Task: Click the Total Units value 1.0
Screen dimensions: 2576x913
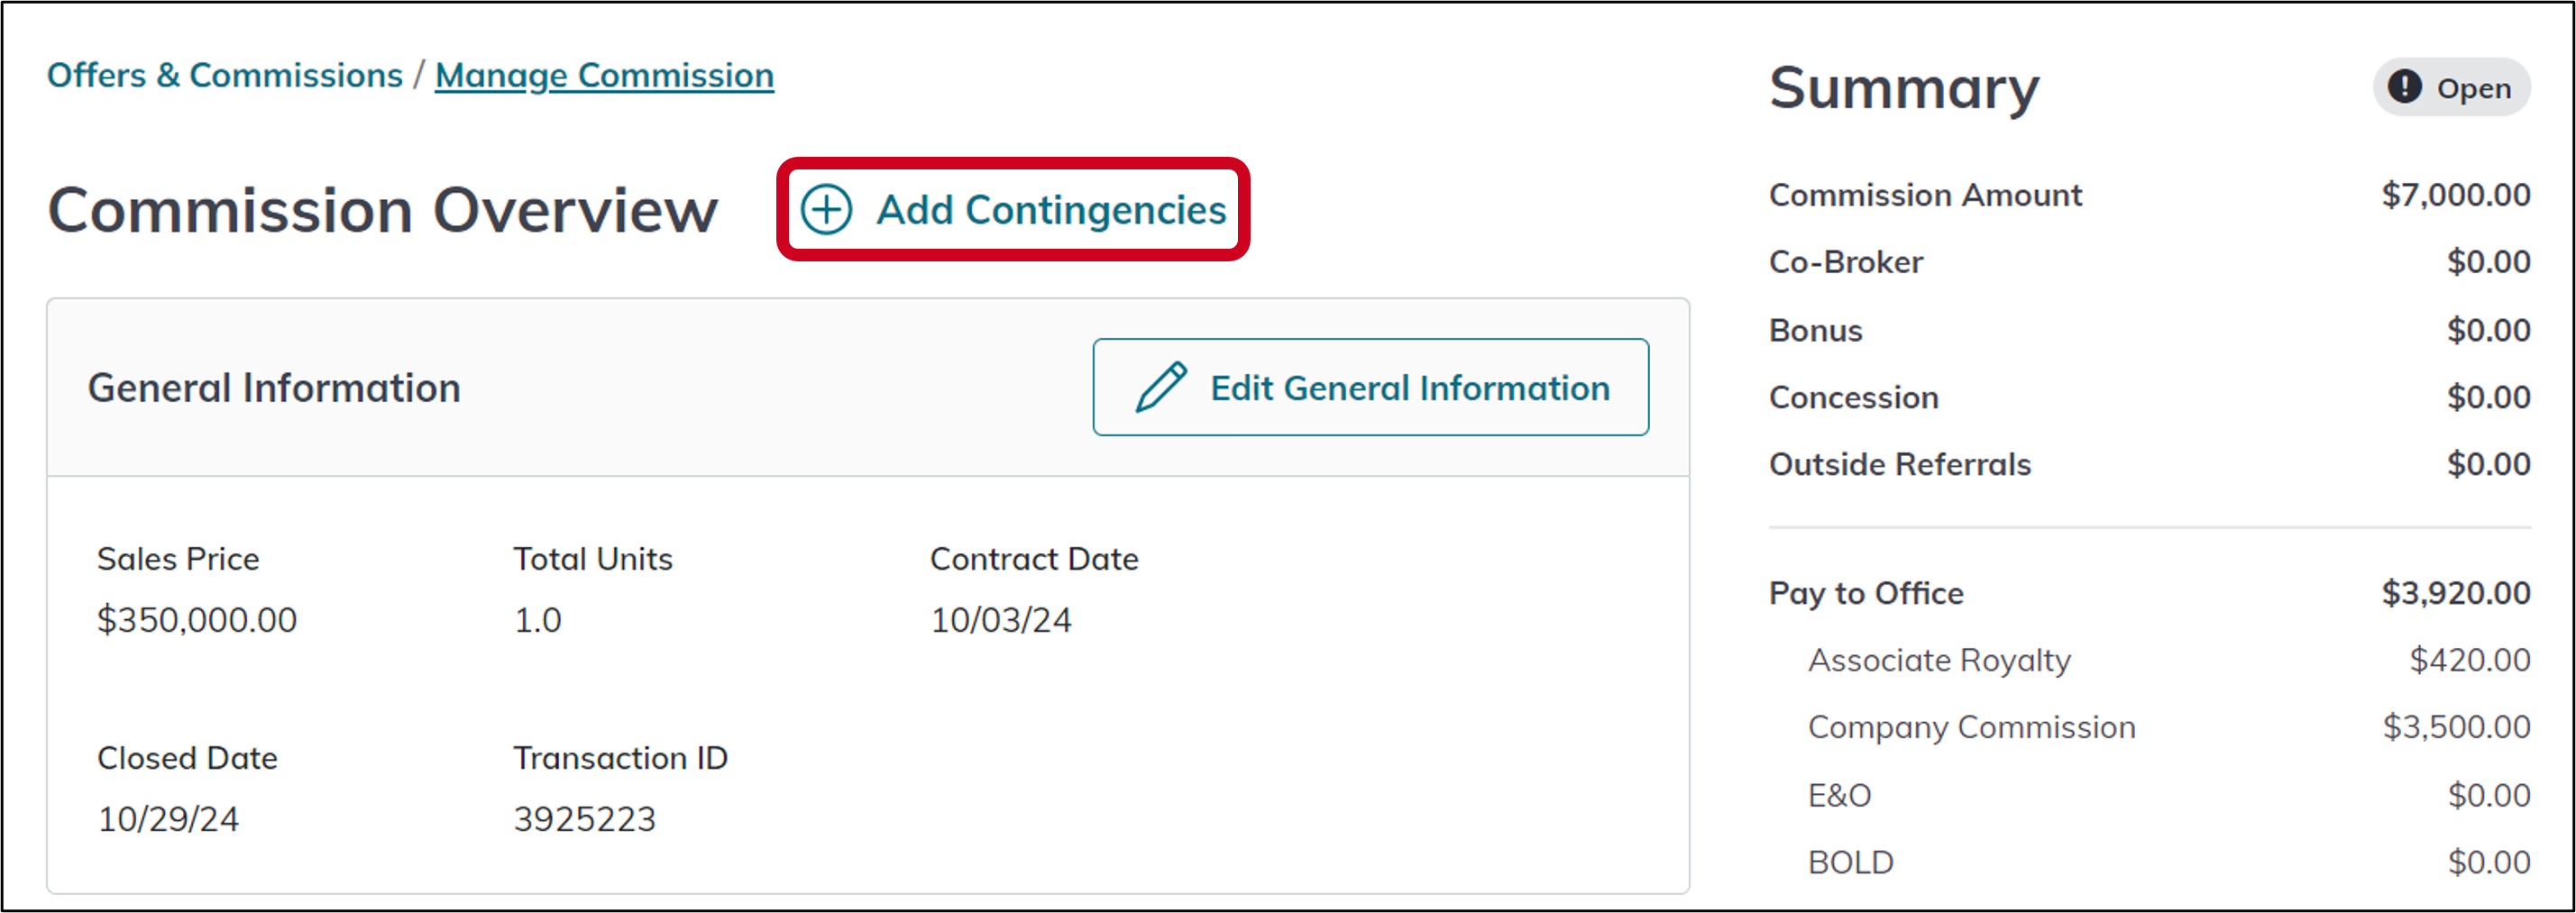Action: pyautogui.click(x=537, y=620)
